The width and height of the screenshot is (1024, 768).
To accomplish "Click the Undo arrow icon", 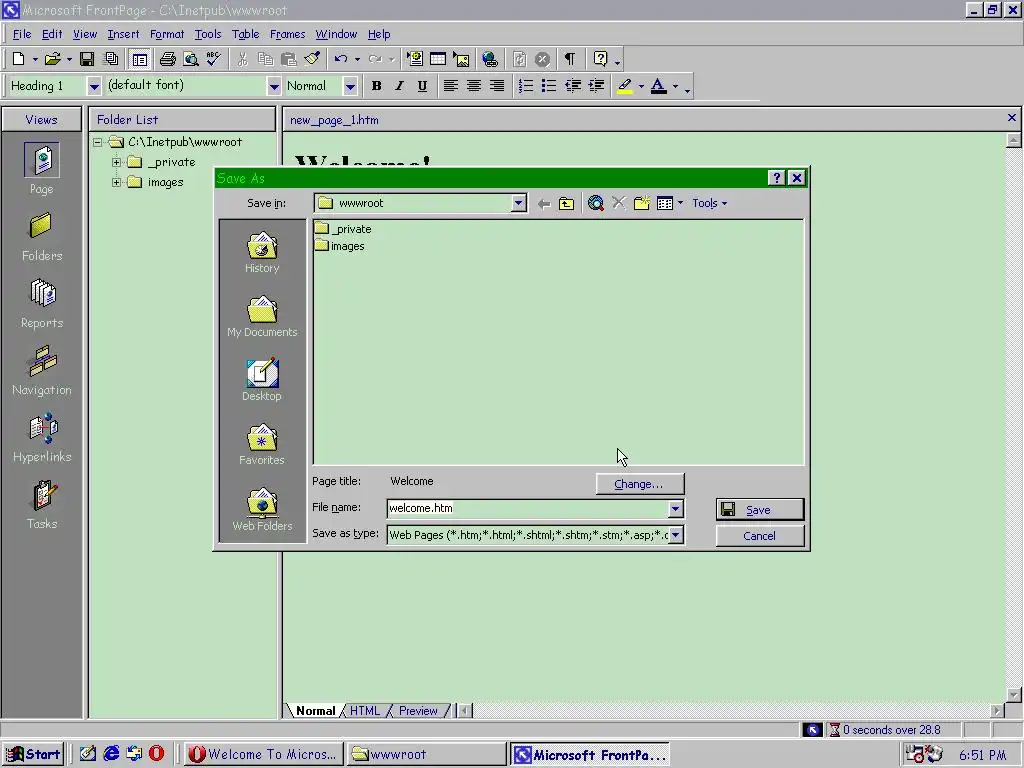I will click(x=341, y=59).
